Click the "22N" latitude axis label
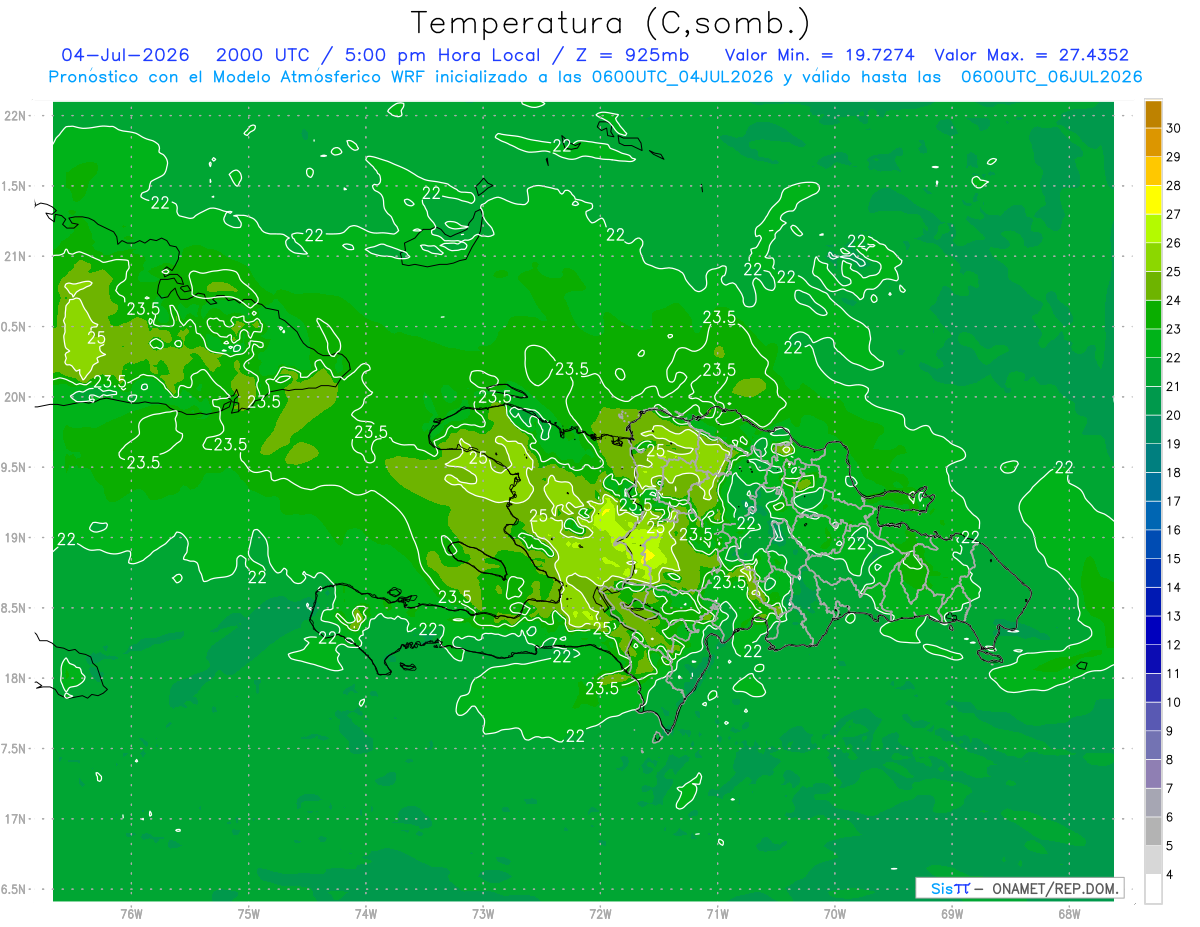The height and width of the screenshot is (927, 1200). tap(15, 116)
